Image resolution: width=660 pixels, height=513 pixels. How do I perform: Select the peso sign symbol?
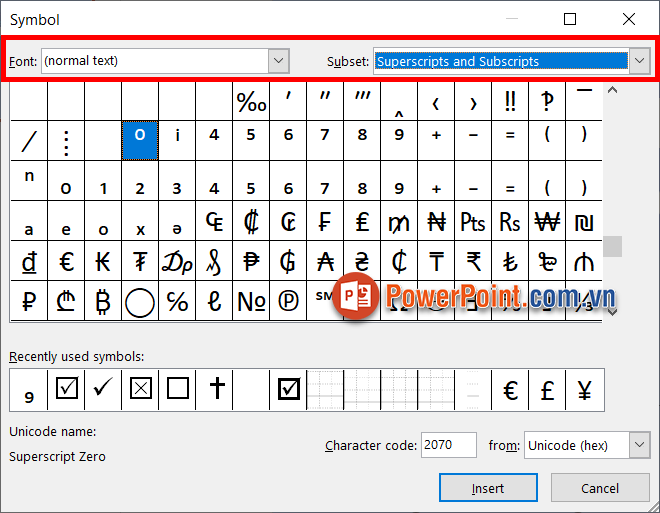click(251, 260)
